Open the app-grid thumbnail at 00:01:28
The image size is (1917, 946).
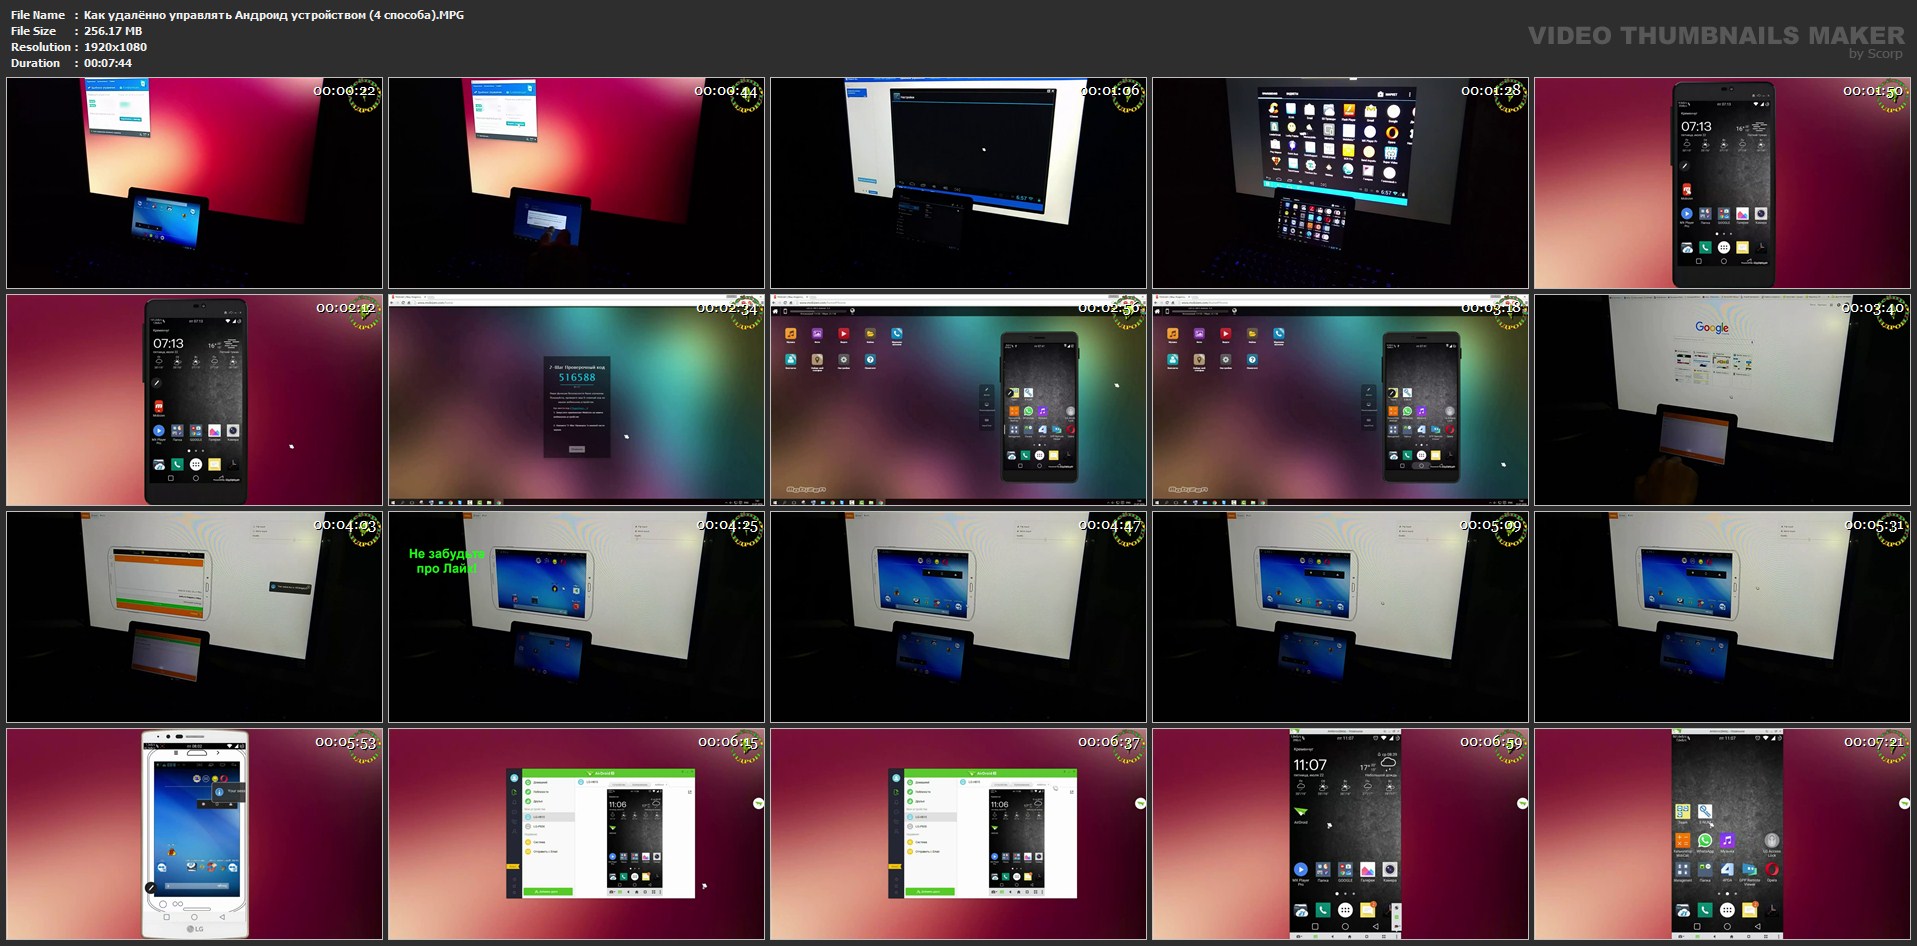(1340, 183)
